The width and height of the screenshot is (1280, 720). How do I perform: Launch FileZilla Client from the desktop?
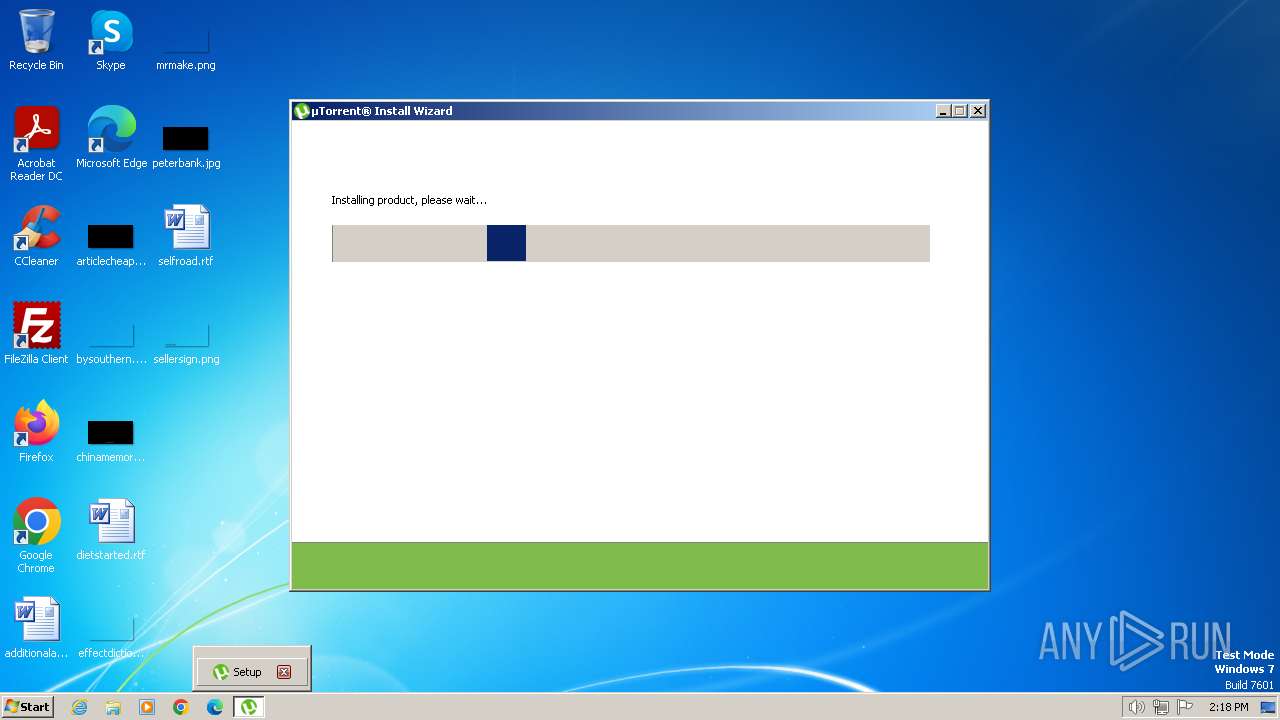click(36, 334)
